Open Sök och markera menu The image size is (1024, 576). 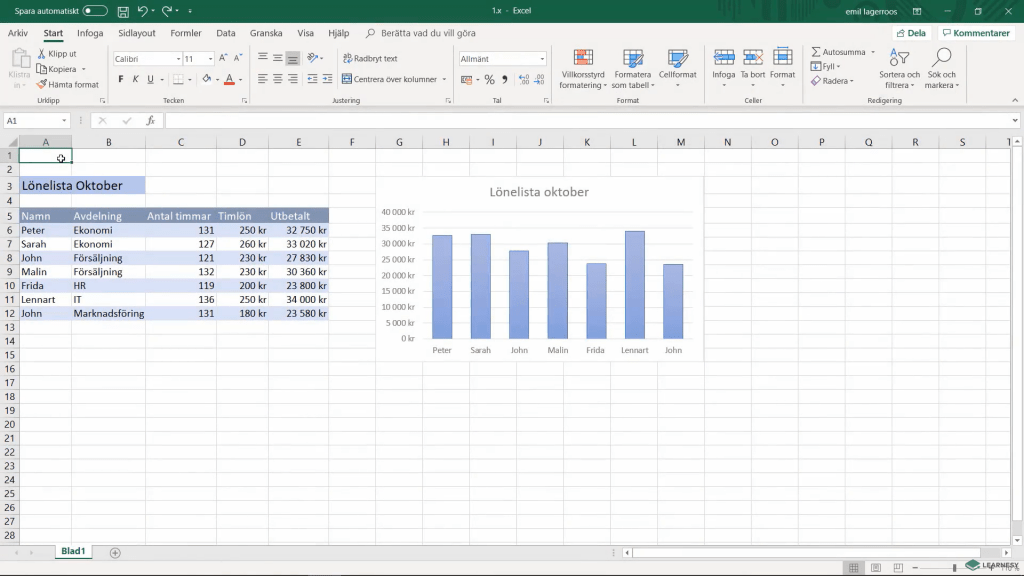coord(941,69)
